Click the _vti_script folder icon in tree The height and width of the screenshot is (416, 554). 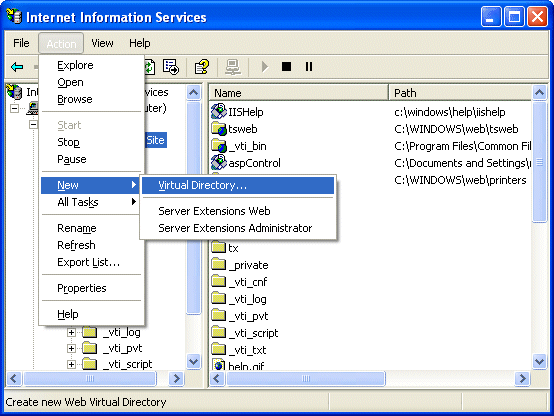(x=90, y=364)
